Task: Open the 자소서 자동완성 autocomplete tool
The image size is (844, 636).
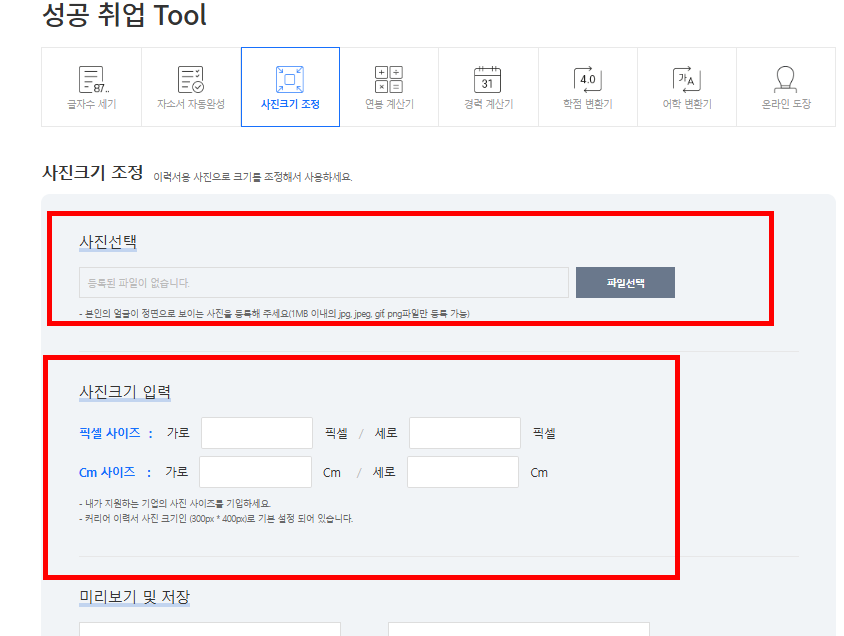Action: (189, 87)
